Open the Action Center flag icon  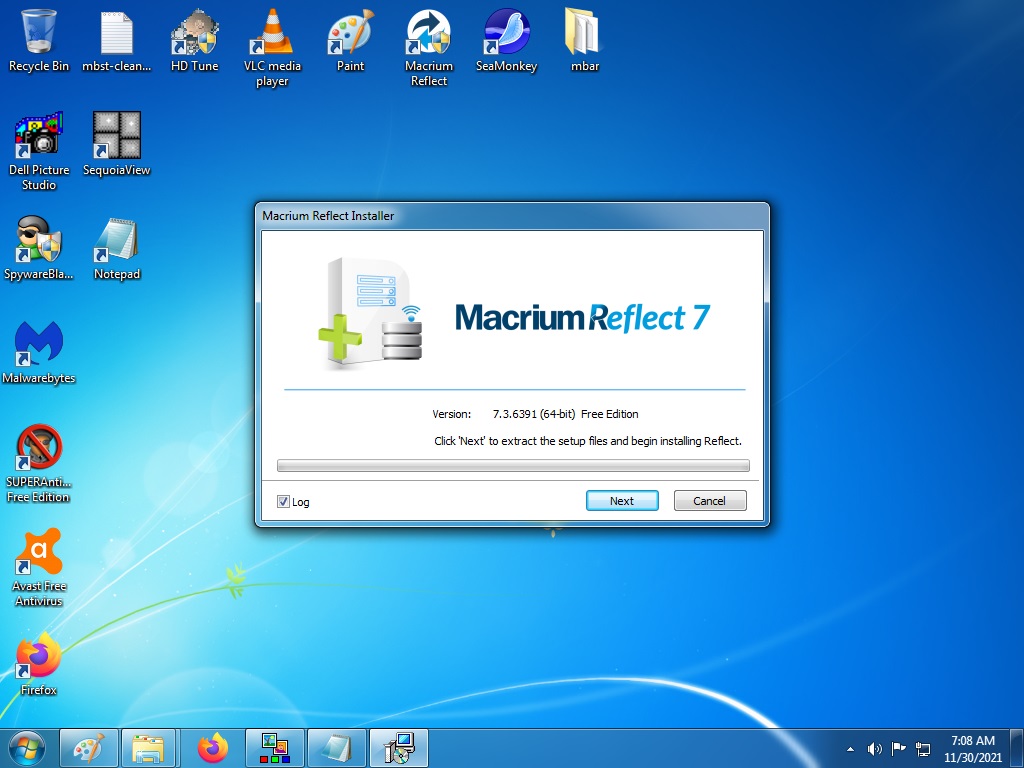tap(899, 749)
